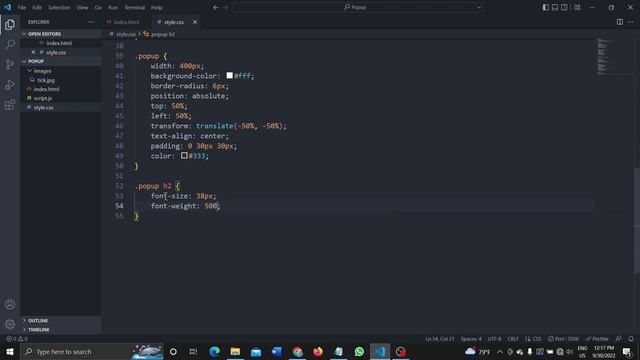Select index.html in Open Editors
Image resolution: width=640 pixels, height=360 pixels.
60,43
